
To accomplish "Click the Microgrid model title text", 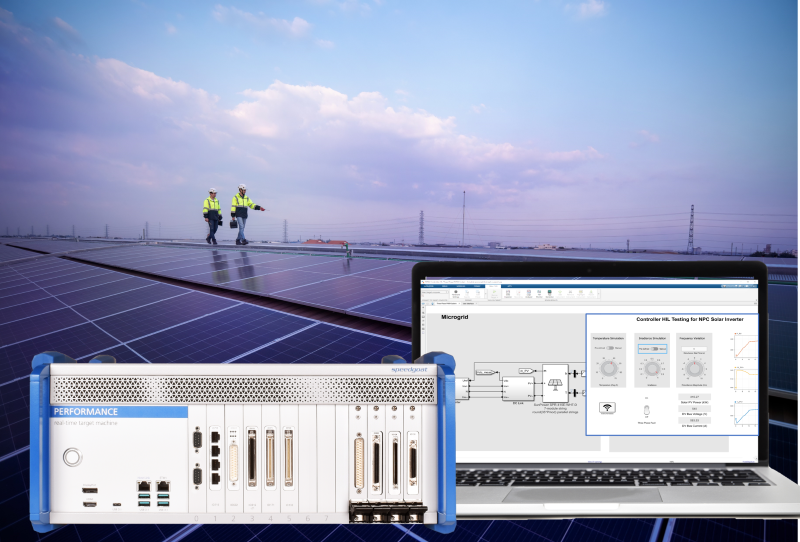I will (x=455, y=317).
